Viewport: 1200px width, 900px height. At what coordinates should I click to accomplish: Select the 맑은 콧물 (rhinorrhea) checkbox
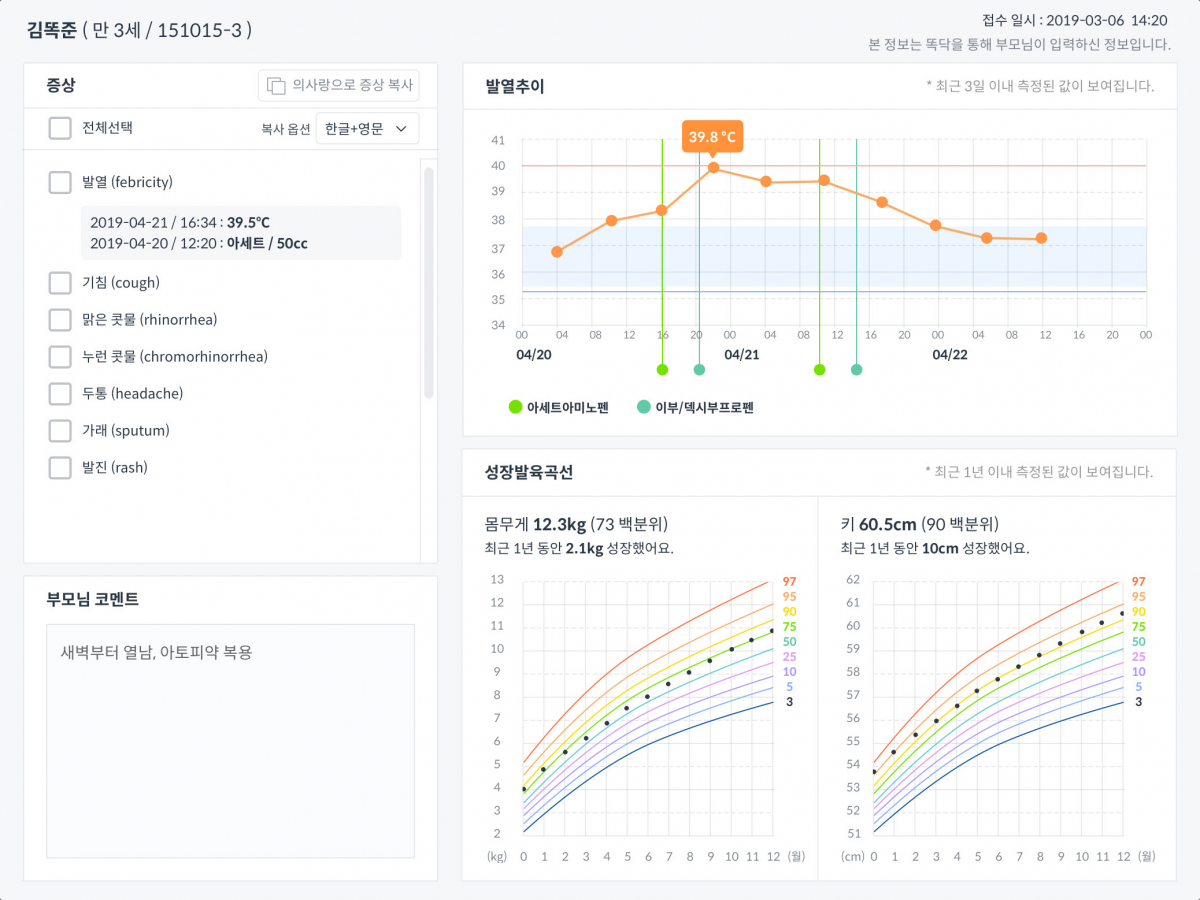60,320
